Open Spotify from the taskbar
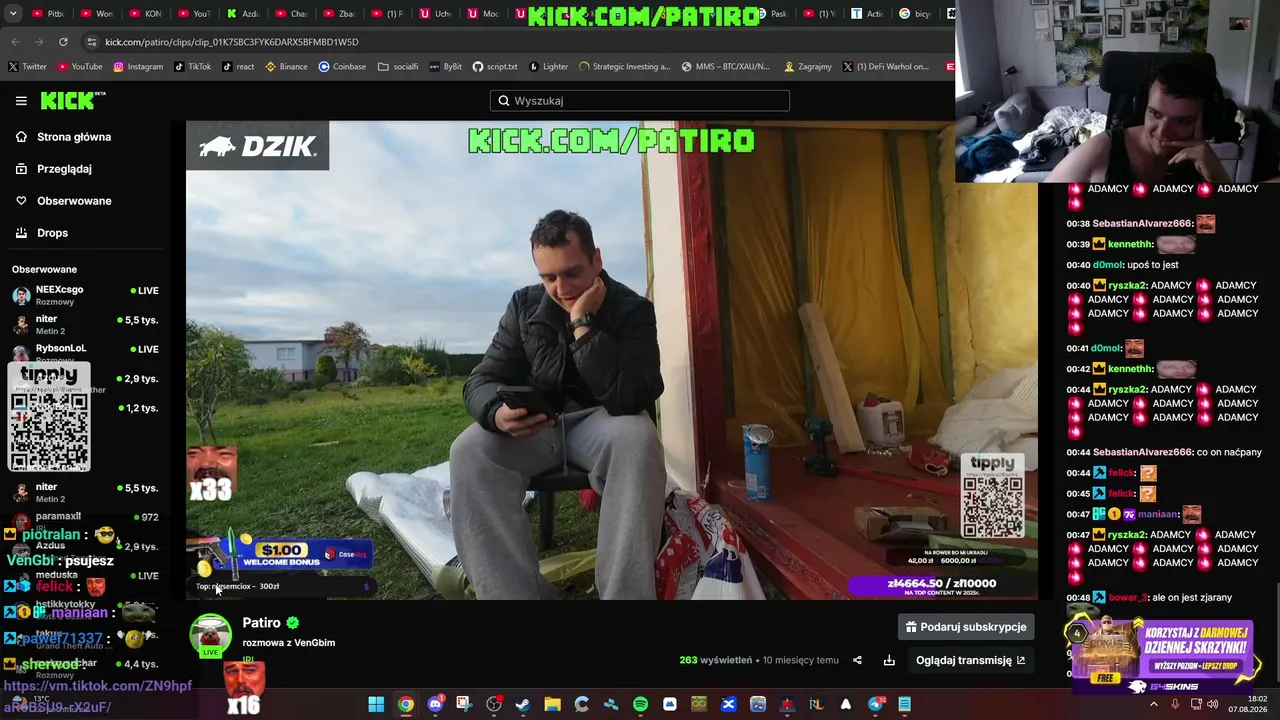Viewport: 1280px width, 720px height. click(x=640, y=705)
